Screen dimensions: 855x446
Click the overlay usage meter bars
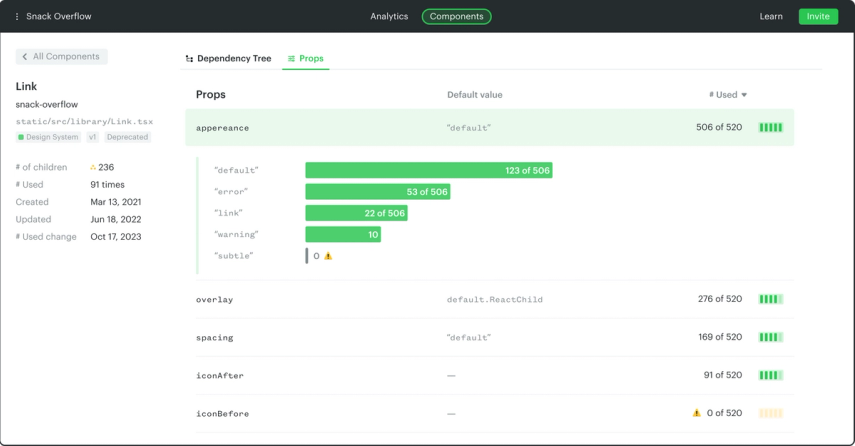coord(771,299)
